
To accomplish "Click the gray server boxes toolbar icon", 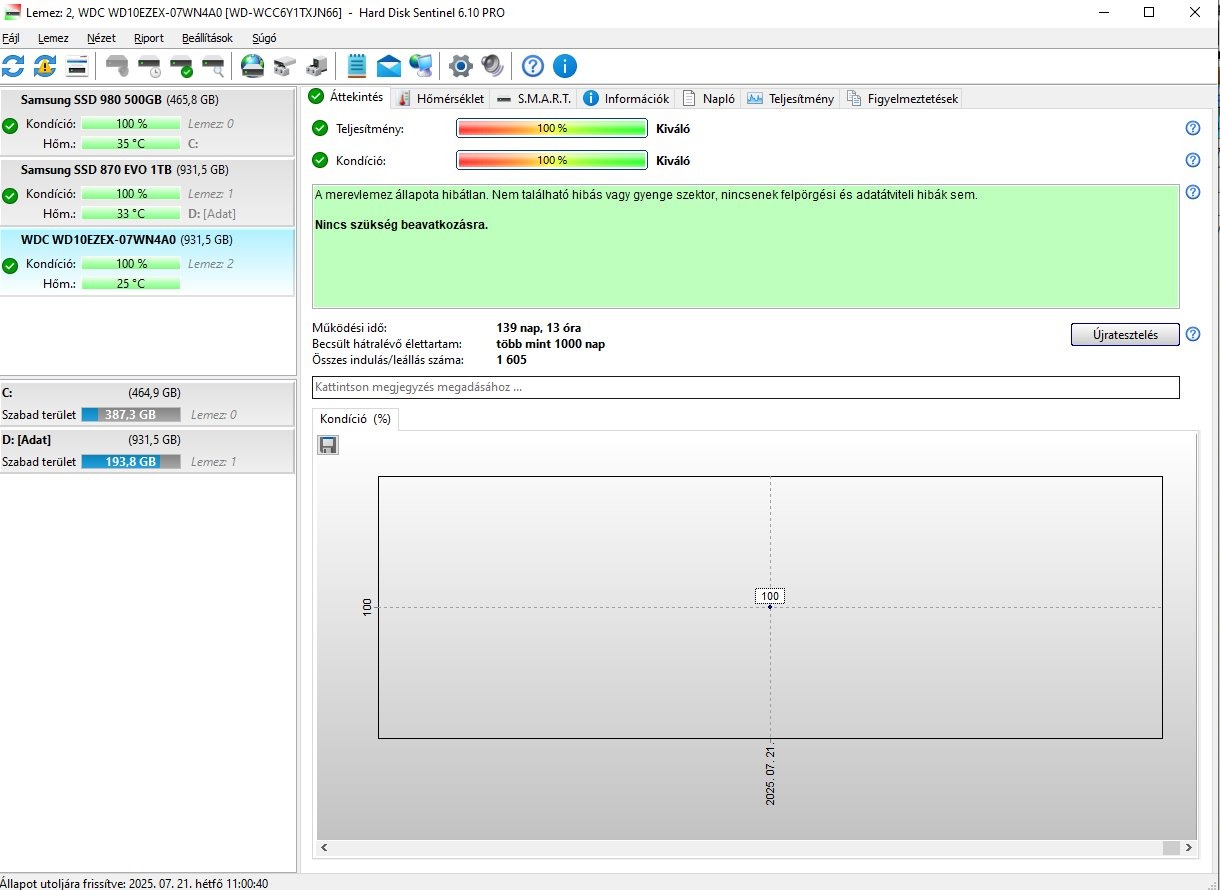I will tap(285, 67).
